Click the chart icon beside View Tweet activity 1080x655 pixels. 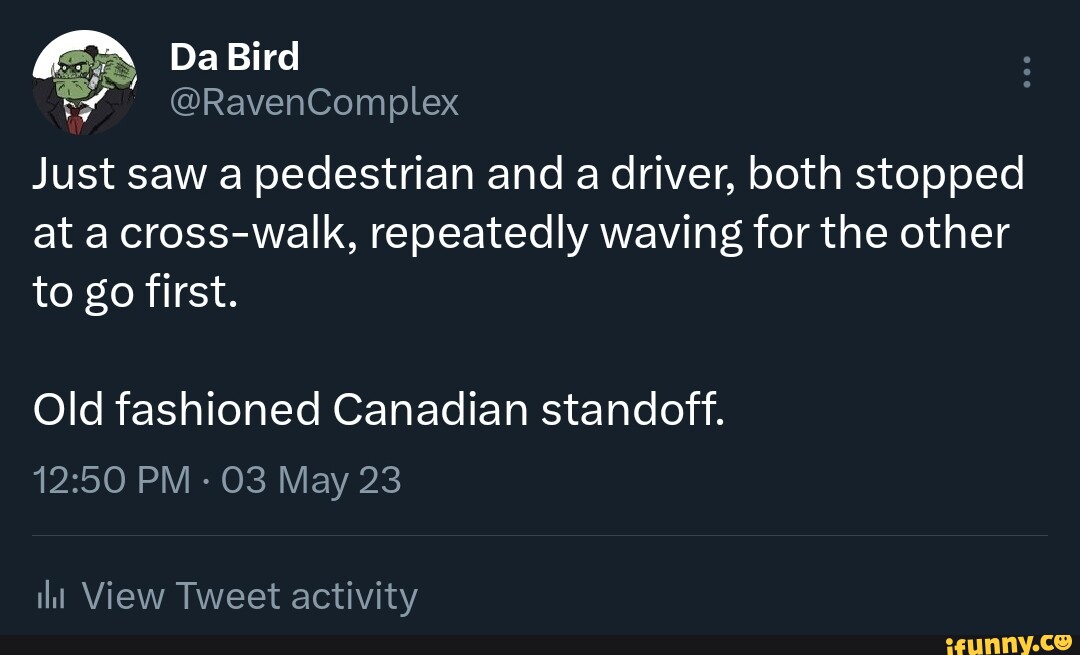[x=48, y=593]
